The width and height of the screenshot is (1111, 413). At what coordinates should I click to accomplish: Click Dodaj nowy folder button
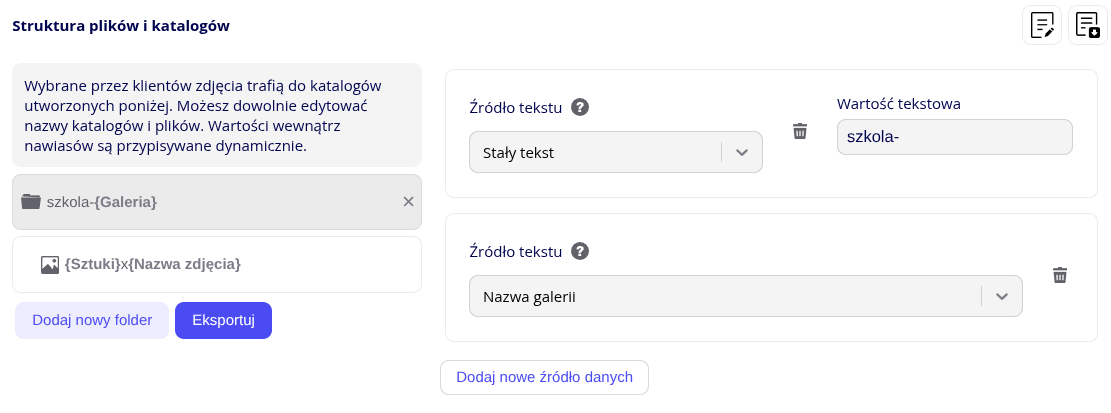click(x=92, y=321)
